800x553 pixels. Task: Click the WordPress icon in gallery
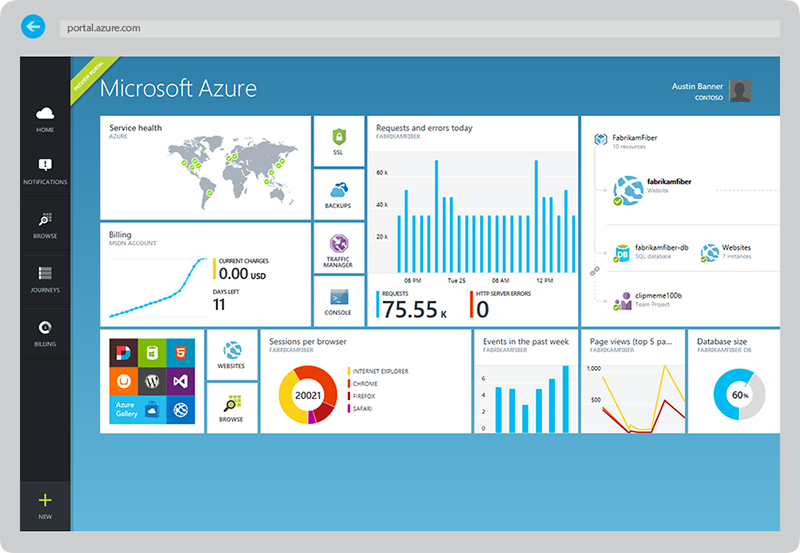click(152, 381)
